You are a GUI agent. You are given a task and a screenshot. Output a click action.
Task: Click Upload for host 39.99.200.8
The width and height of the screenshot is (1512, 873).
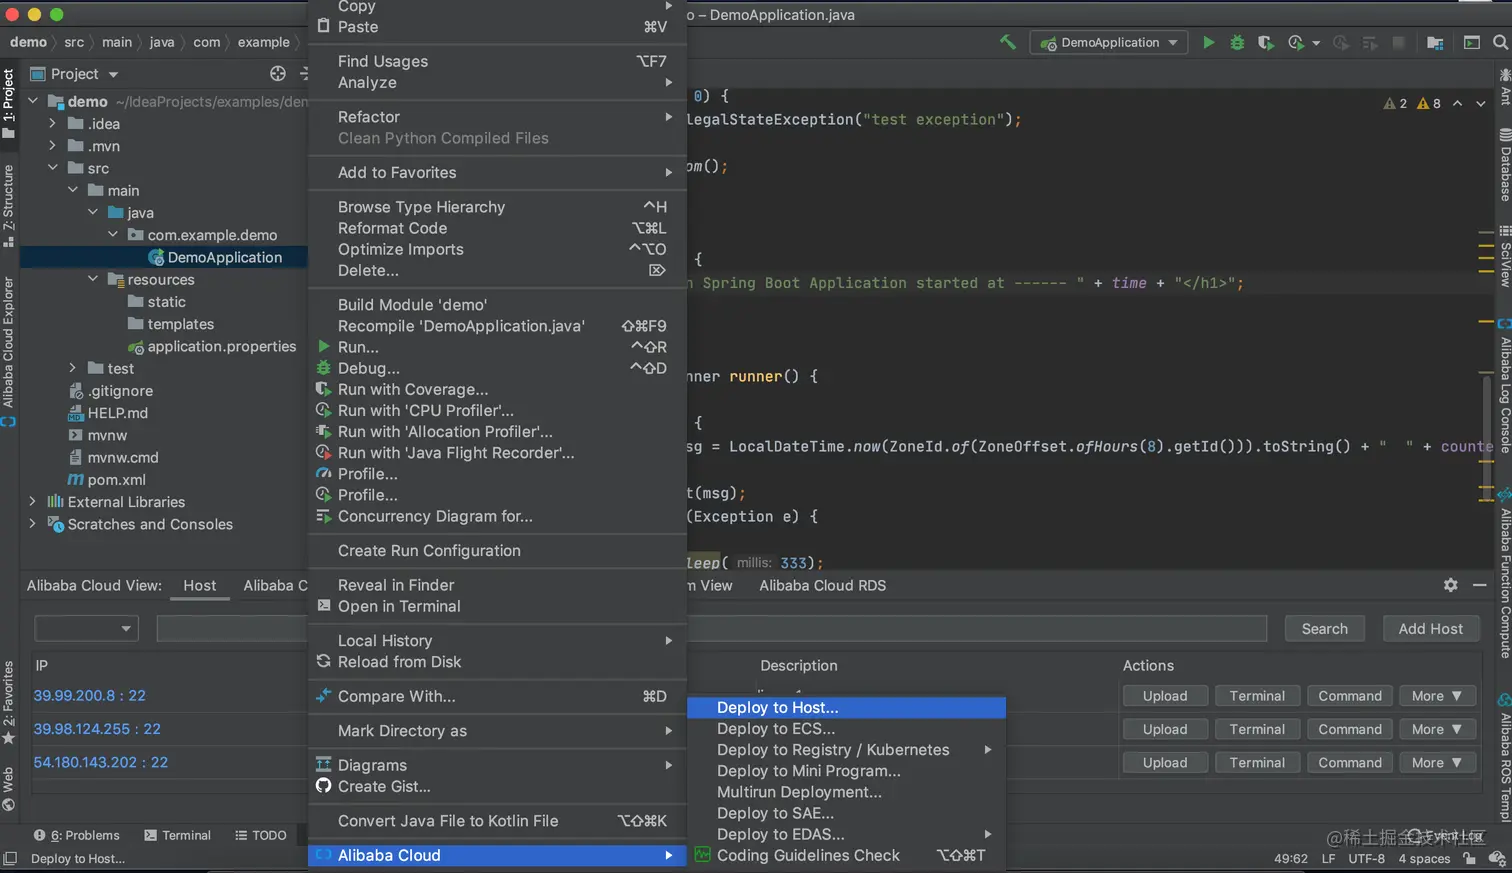point(1165,696)
